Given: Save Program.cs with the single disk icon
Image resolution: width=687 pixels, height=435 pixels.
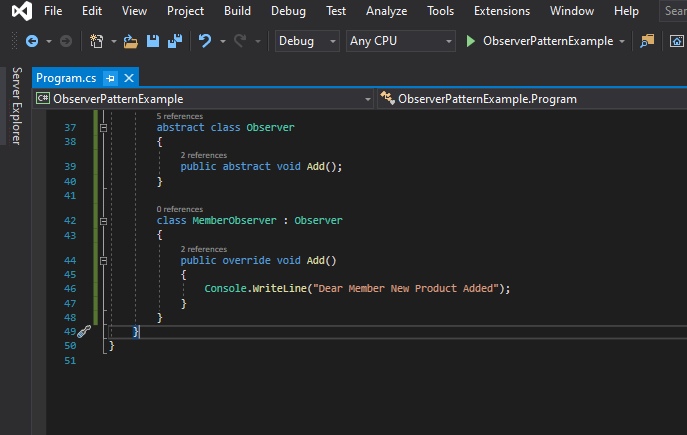Looking at the screenshot, I should click(x=153, y=41).
